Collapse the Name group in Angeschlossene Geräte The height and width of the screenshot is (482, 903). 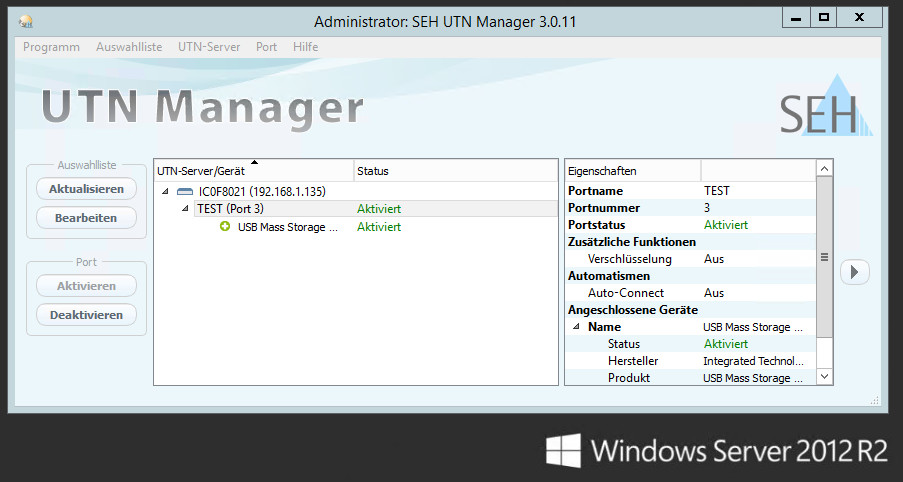[x=576, y=327]
